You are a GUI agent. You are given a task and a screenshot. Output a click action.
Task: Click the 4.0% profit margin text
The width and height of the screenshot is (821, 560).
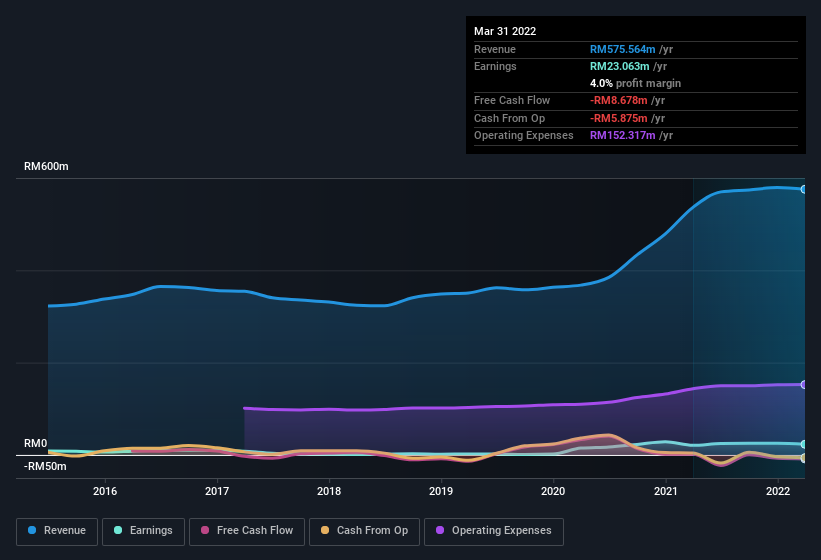(x=635, y=83)
